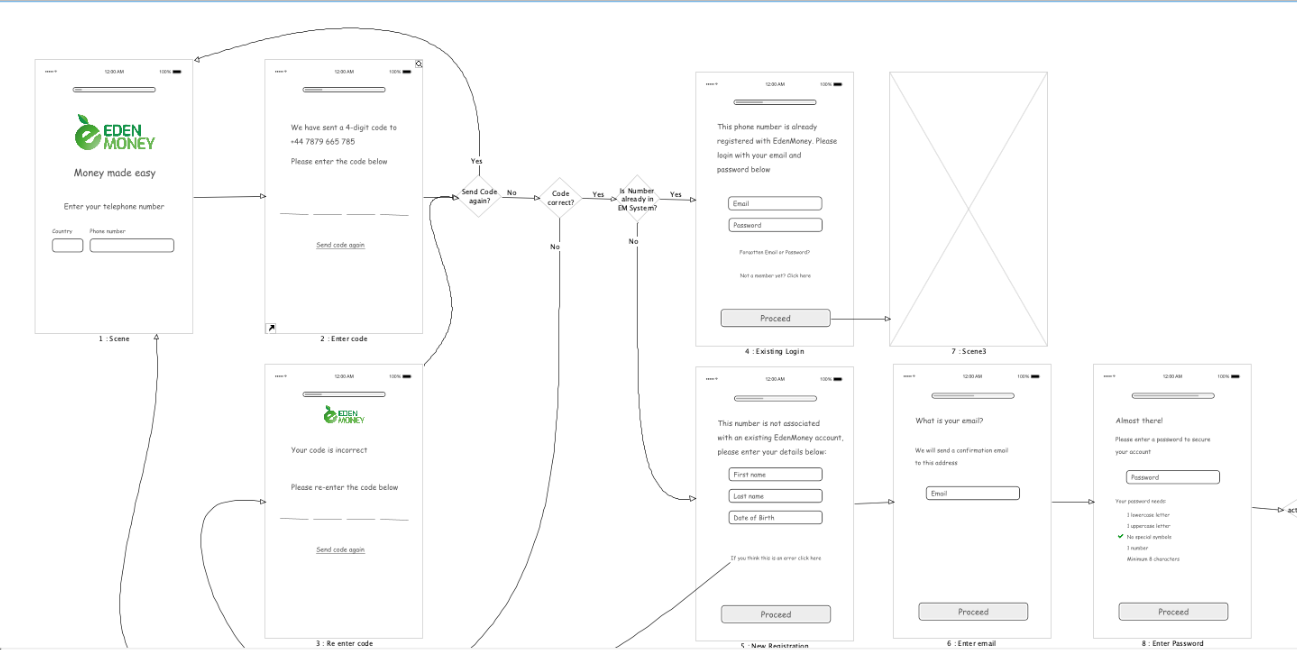Select the 'Is Number already in EM System?' diamond
The width and height of the screenshot is (1297, 650).
(x=637, y=198)
